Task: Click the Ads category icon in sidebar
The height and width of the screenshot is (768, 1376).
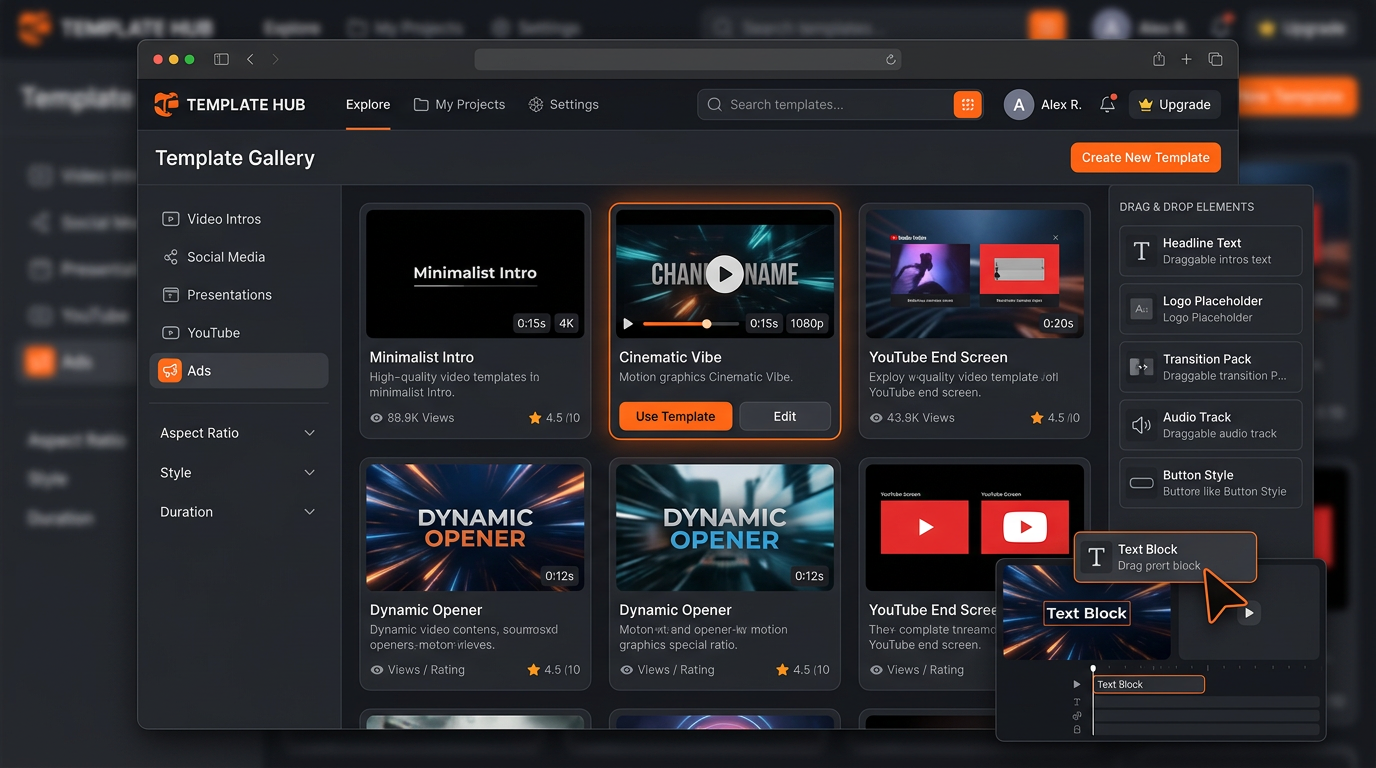Action: coord(169,370)
